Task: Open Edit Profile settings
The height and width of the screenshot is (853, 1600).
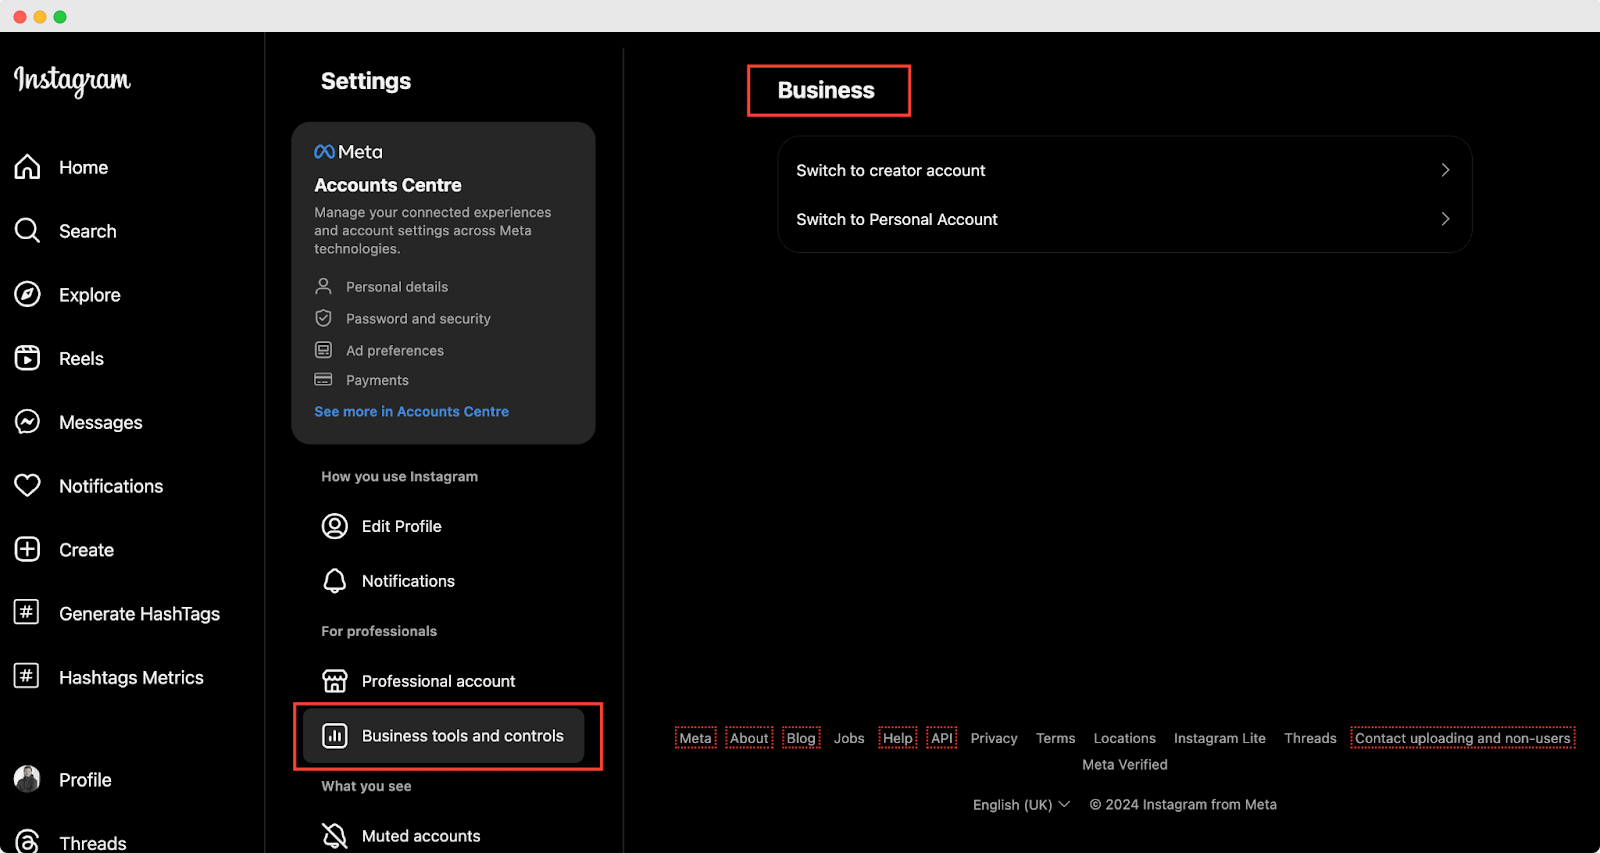Action: tap(401, 526)
